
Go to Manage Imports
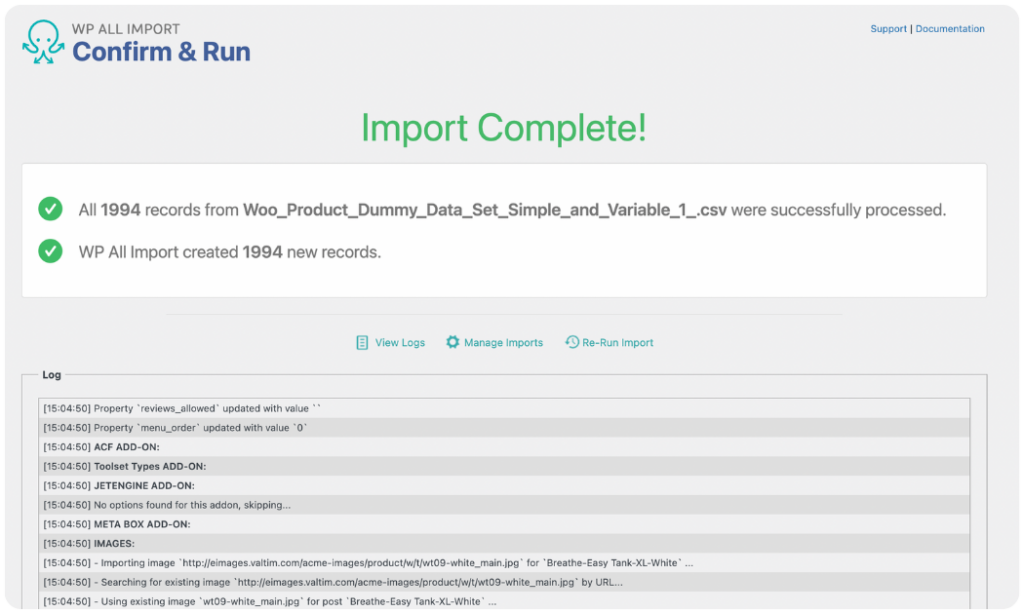503,342
